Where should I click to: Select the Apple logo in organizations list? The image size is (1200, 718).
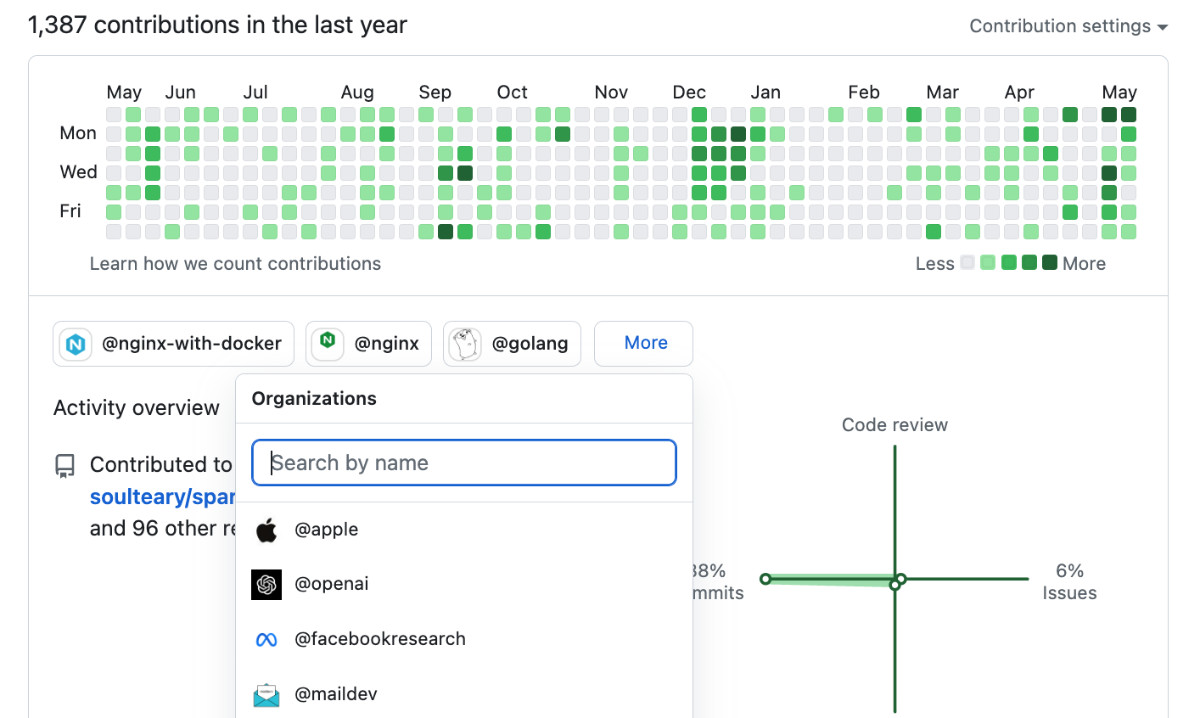coord(266,530)
